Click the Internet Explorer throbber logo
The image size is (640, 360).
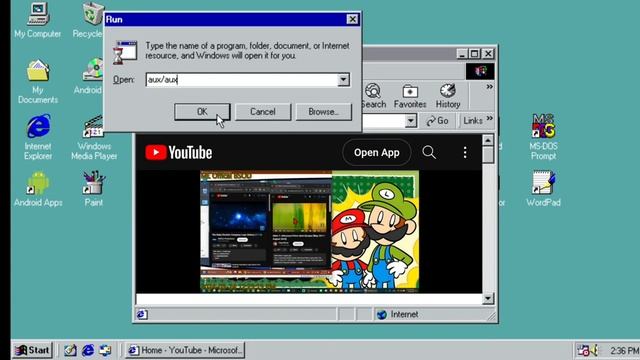click(x=480, y=71)
